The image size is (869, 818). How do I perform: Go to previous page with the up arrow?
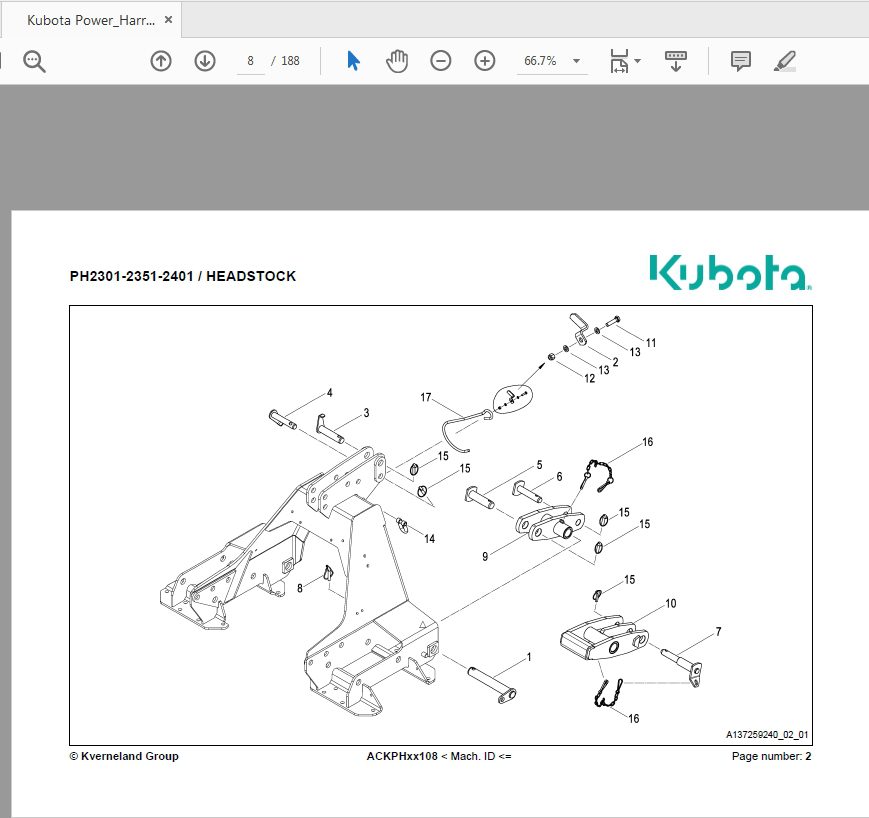[160, 61]
